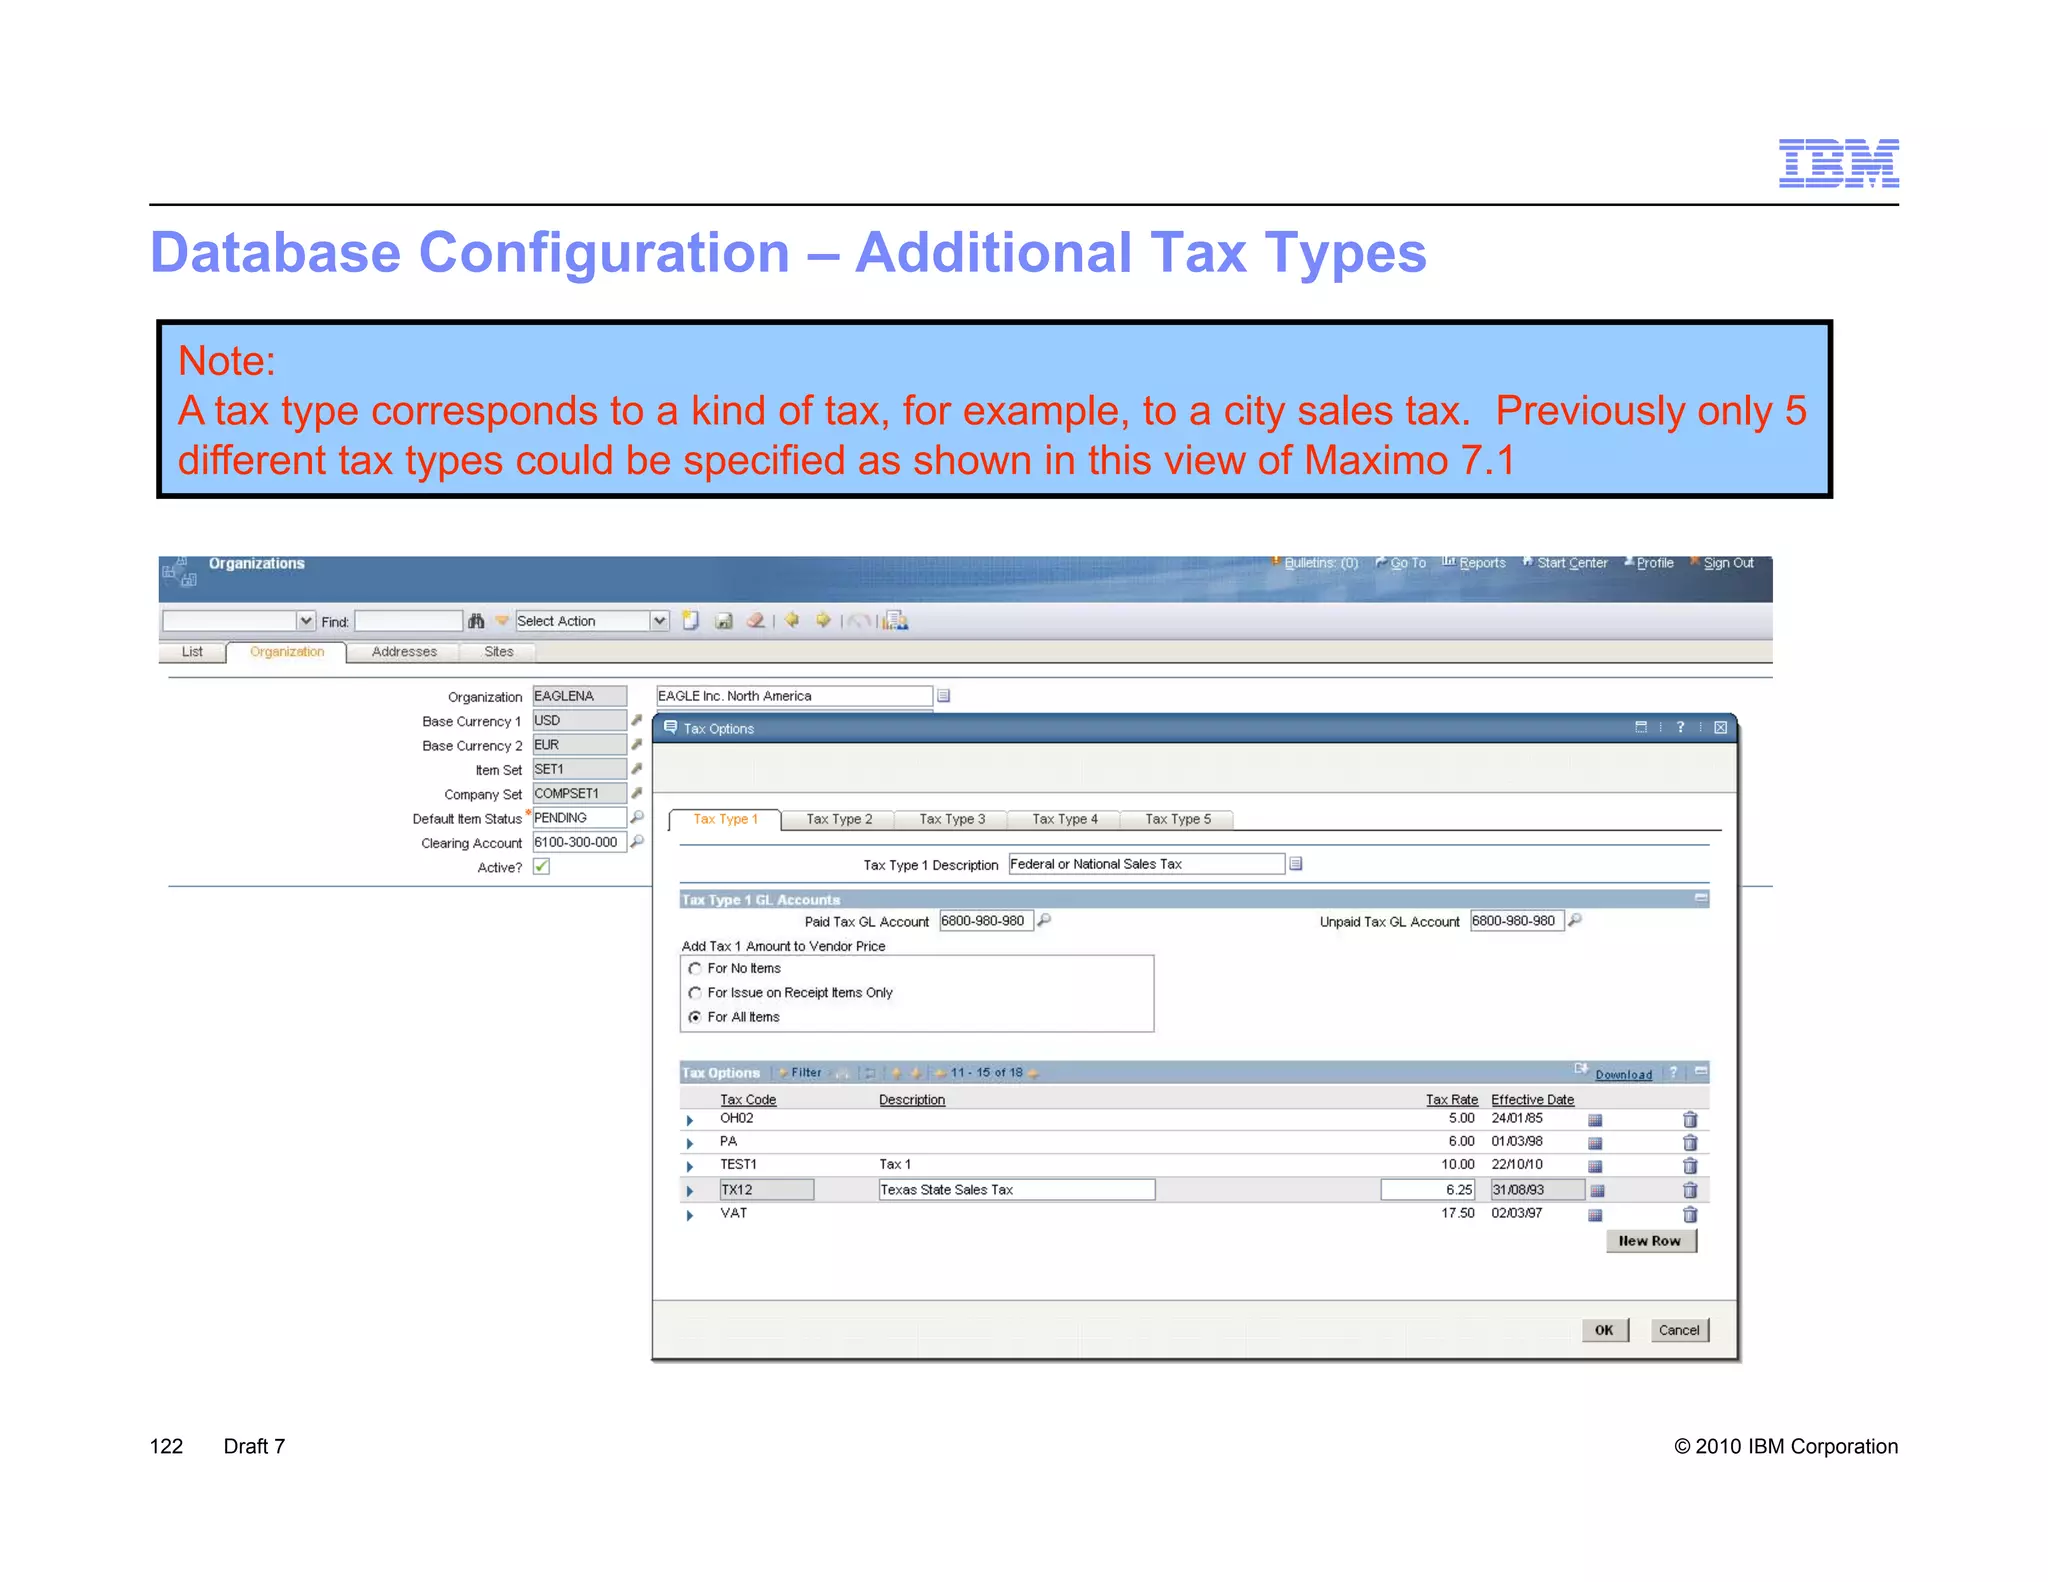The width and height of the screenshot is (2048, 1582).
Task: Switch to the Tax Type 4 tab
Action: [x=1065, y=819]
